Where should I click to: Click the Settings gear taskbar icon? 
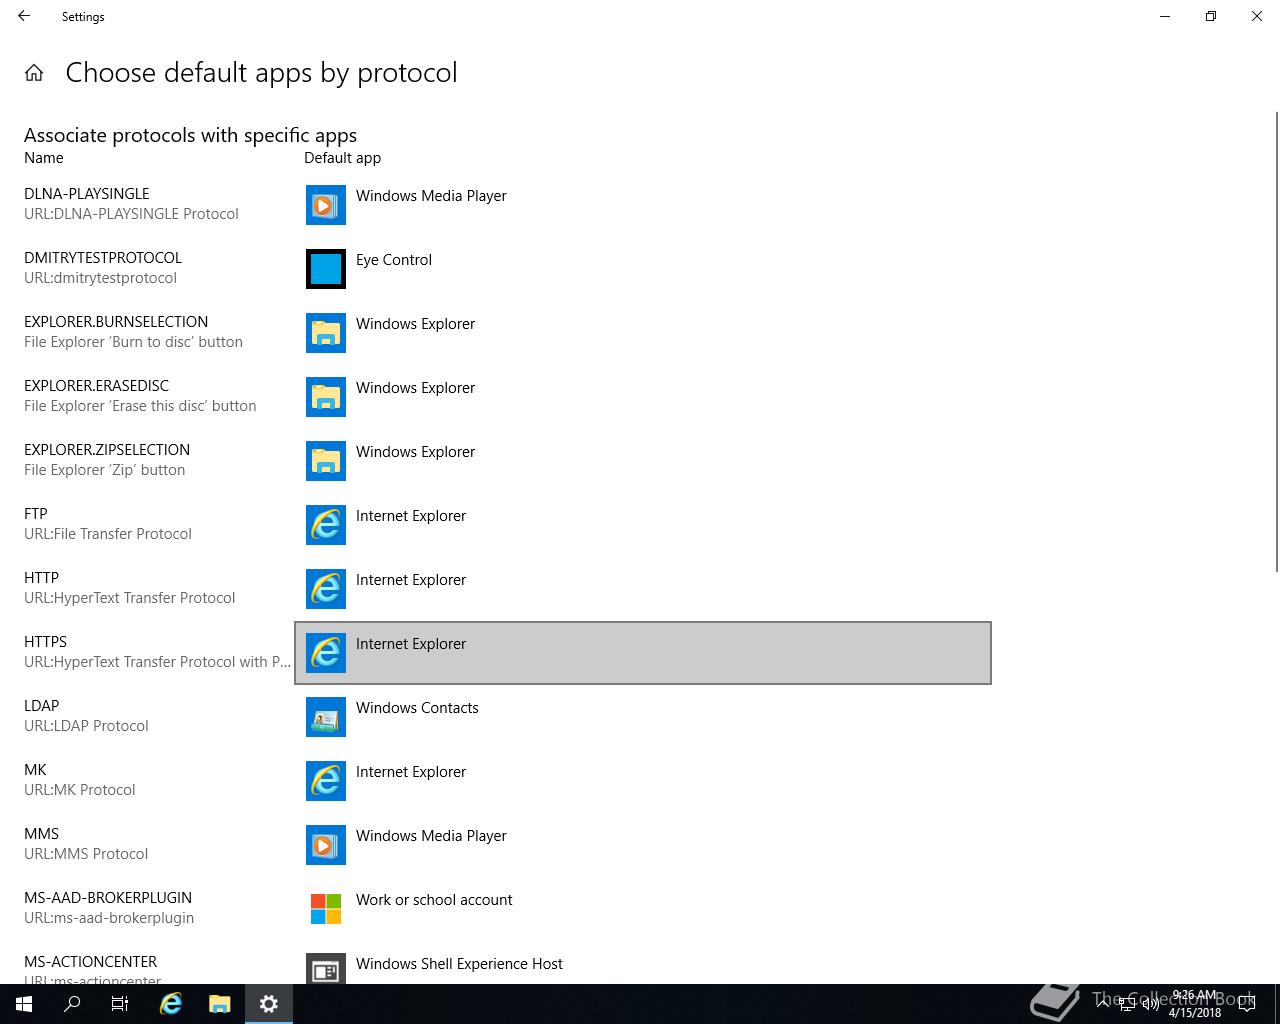click(x=269, y=1004)
